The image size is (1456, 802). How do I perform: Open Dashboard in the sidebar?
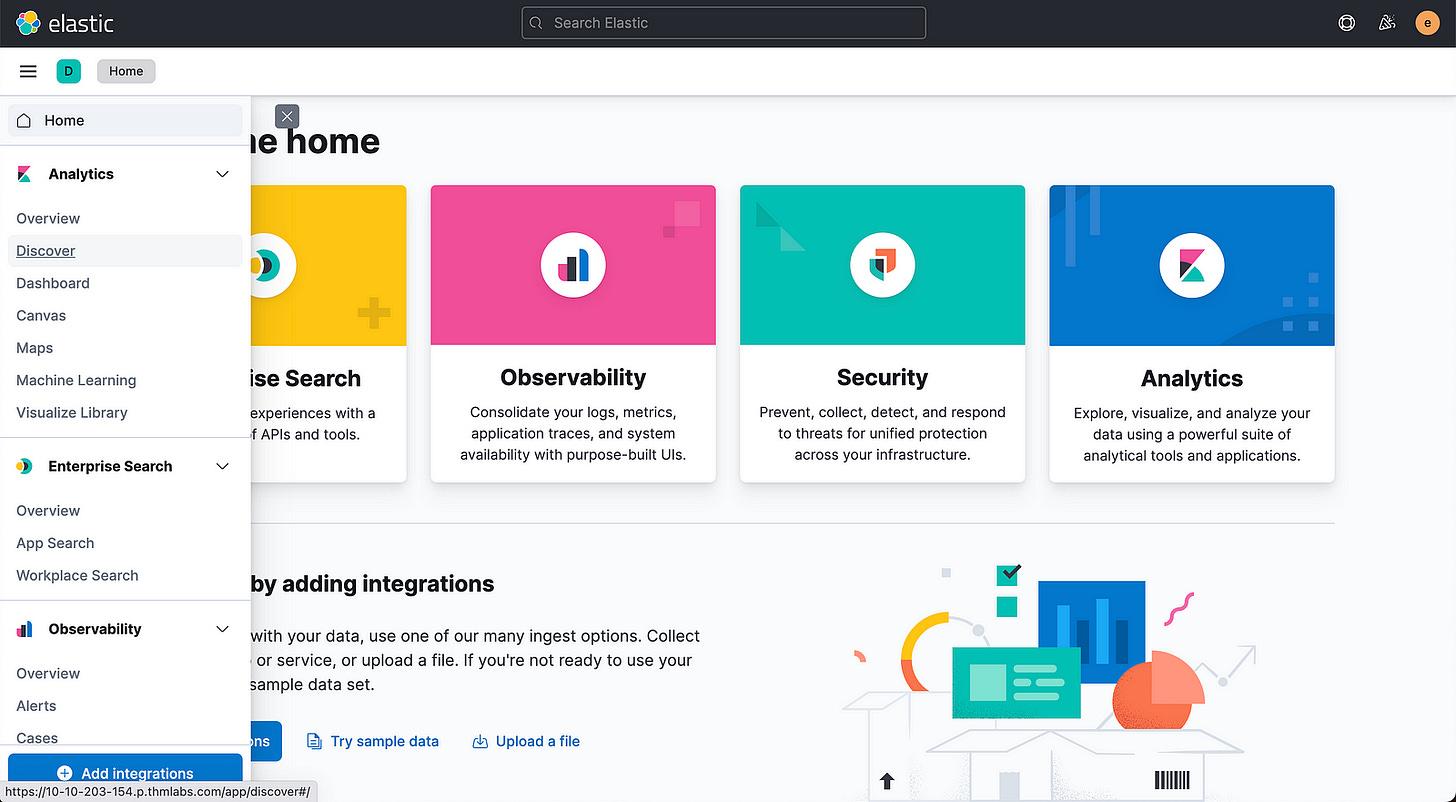(x=53, y=283)
